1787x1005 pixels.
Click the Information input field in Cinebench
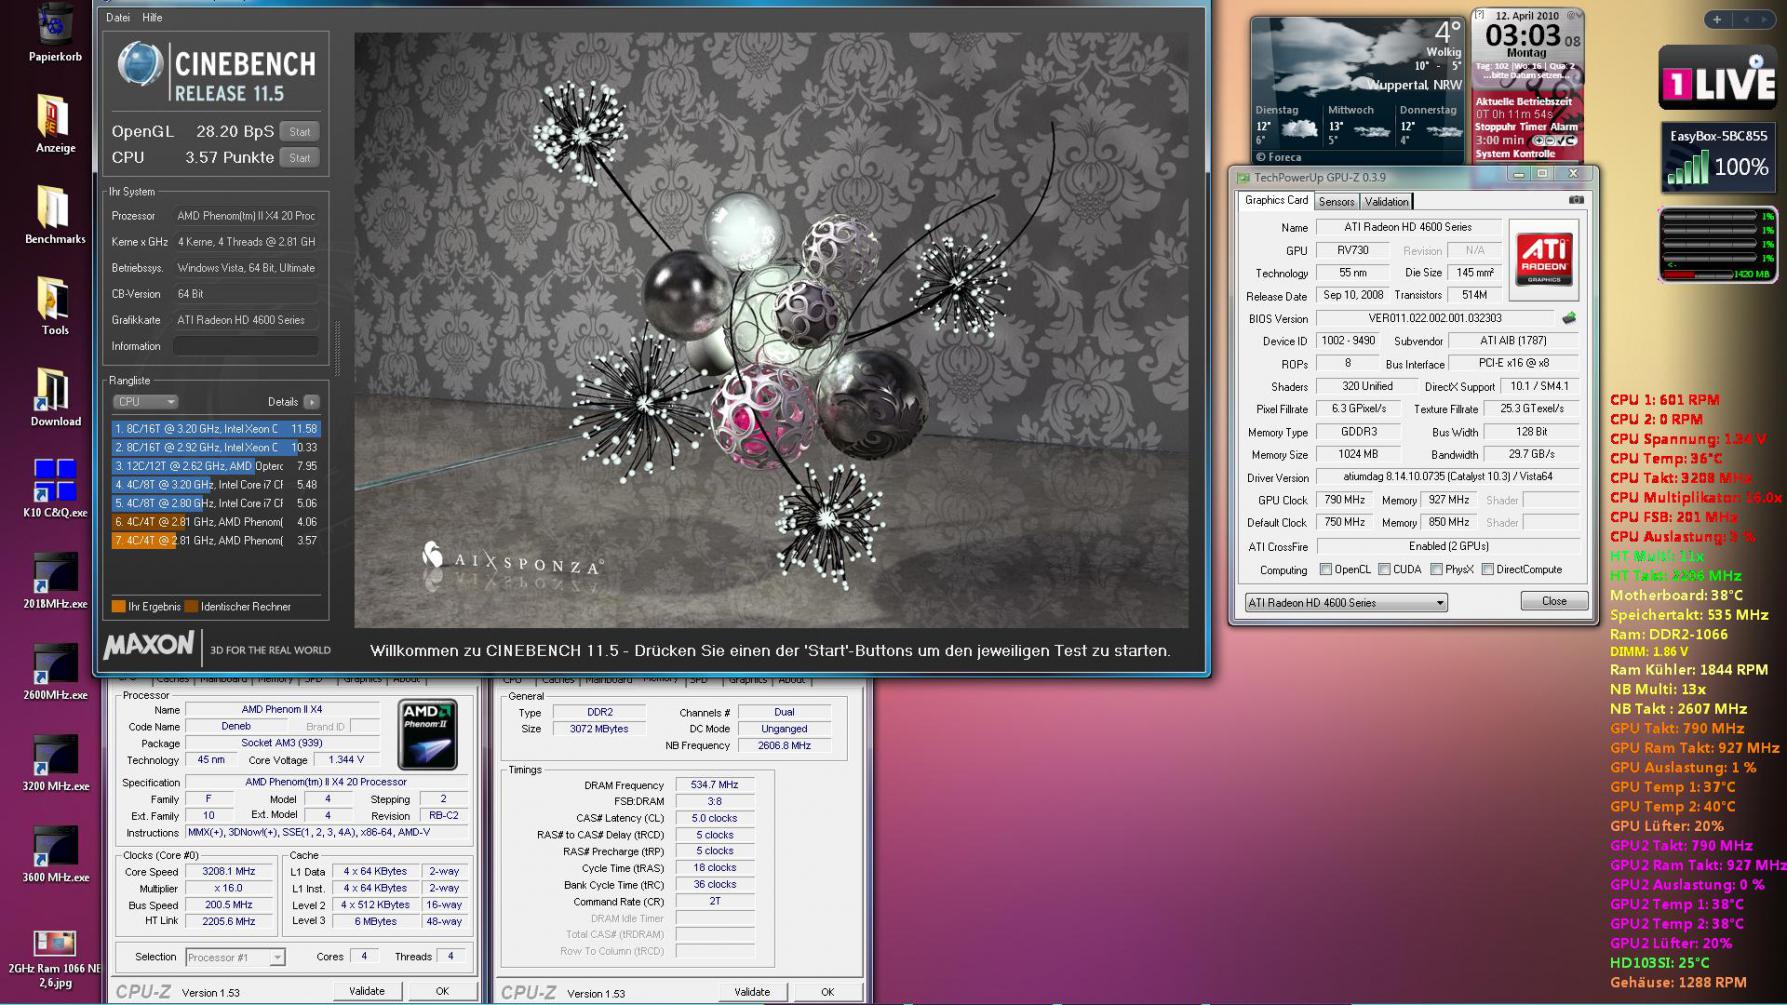point(246,346)
